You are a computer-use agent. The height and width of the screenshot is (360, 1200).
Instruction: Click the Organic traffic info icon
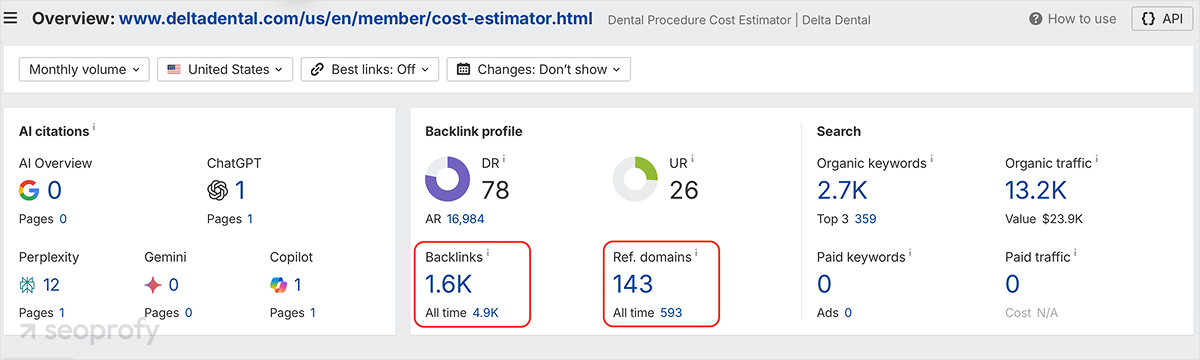coord(1097,159)
